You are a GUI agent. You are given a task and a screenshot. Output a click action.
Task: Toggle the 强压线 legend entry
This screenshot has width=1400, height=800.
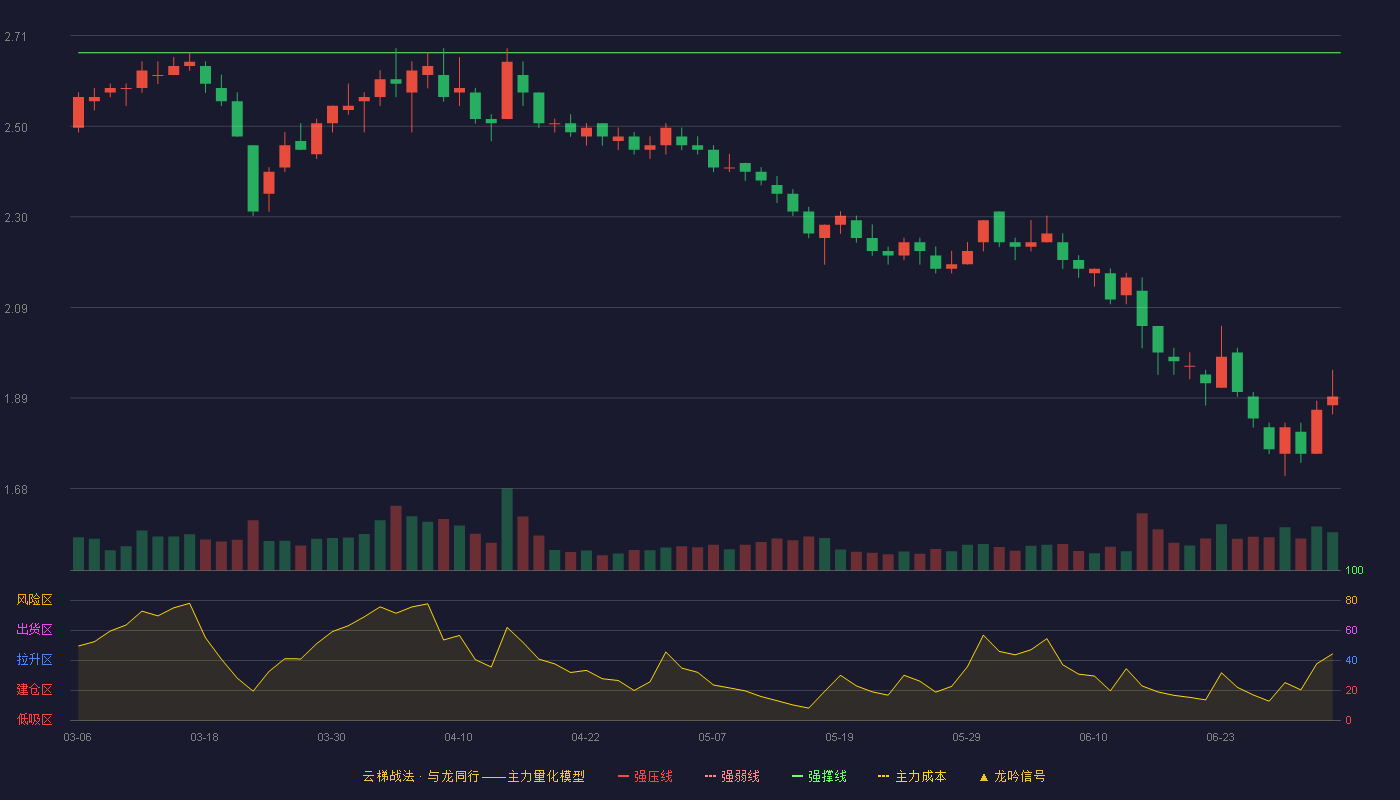click(x=645, y=776)
